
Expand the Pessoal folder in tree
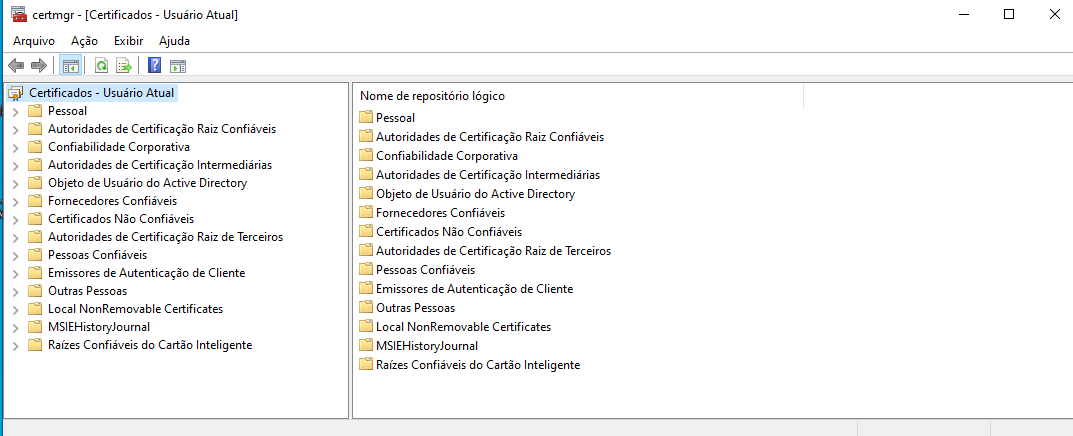pos(15,111)
